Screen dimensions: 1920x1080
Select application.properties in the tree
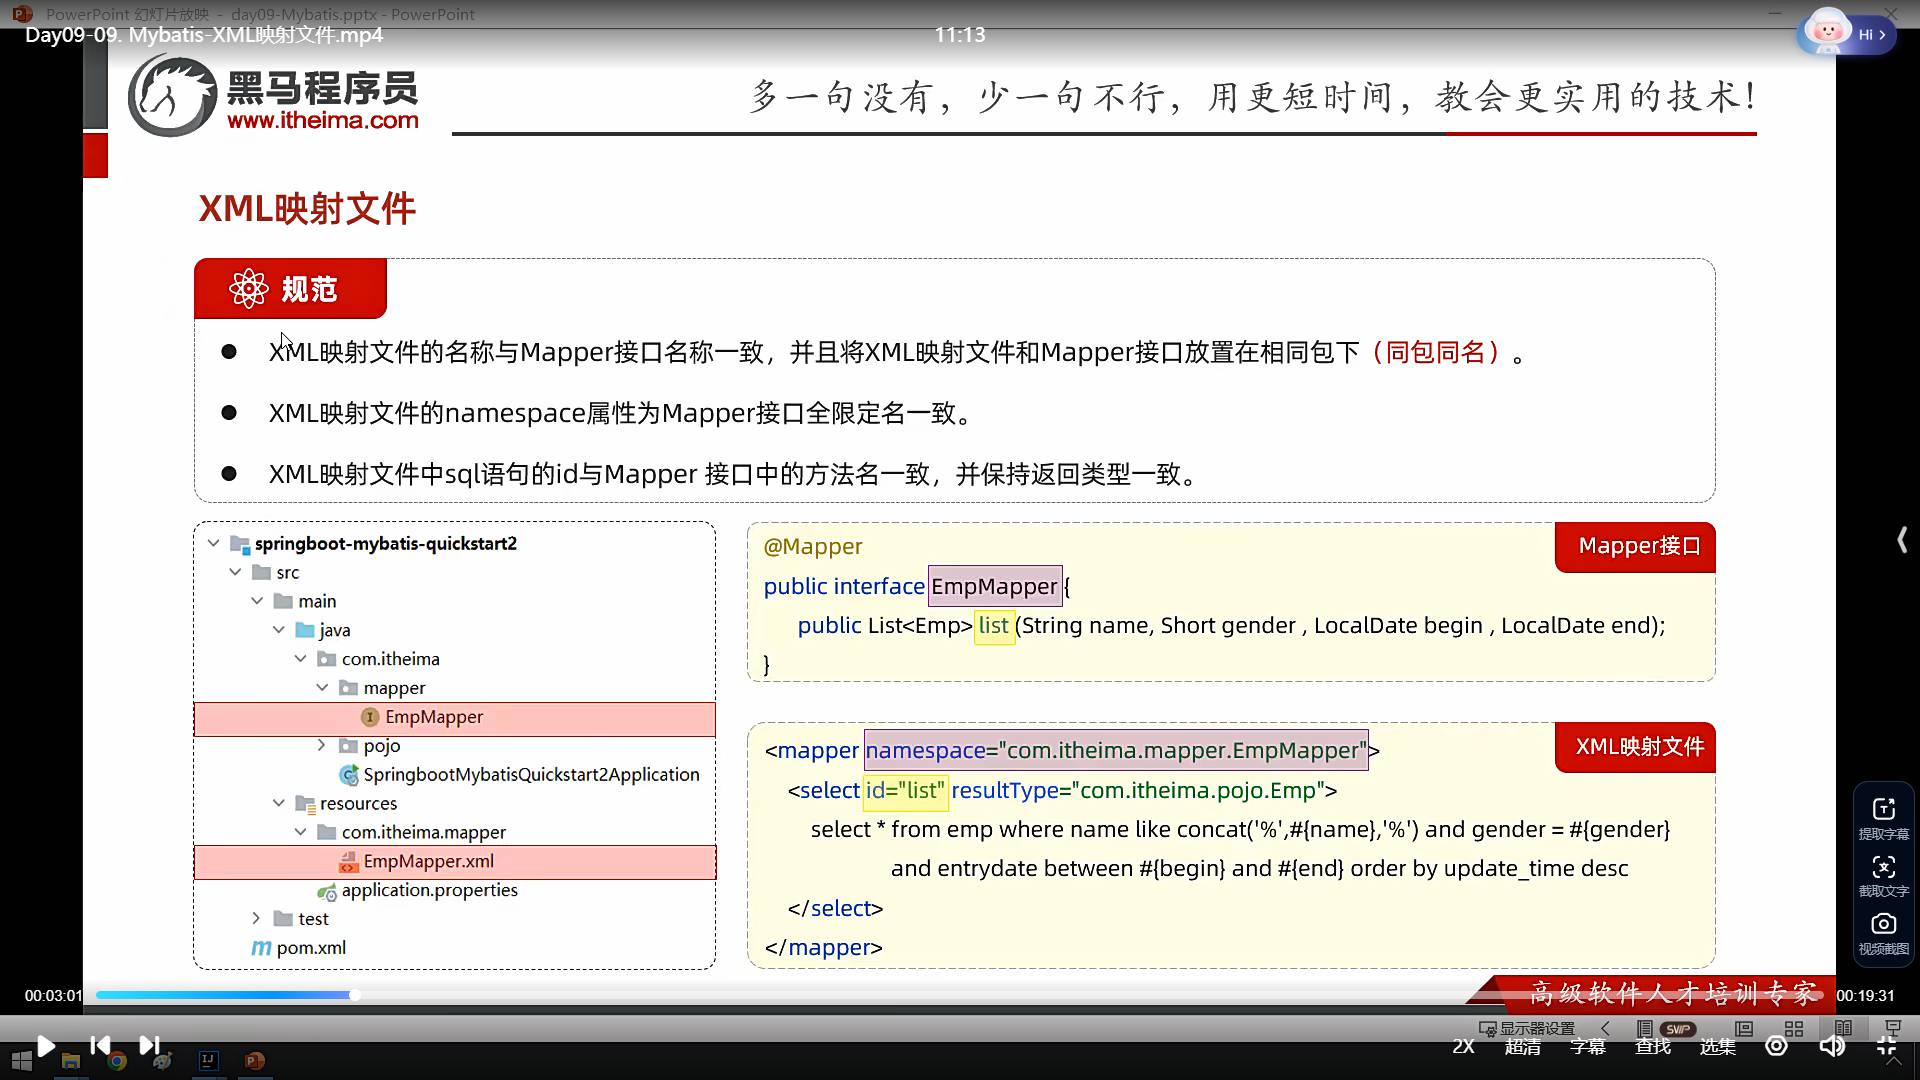coord(418,890)
